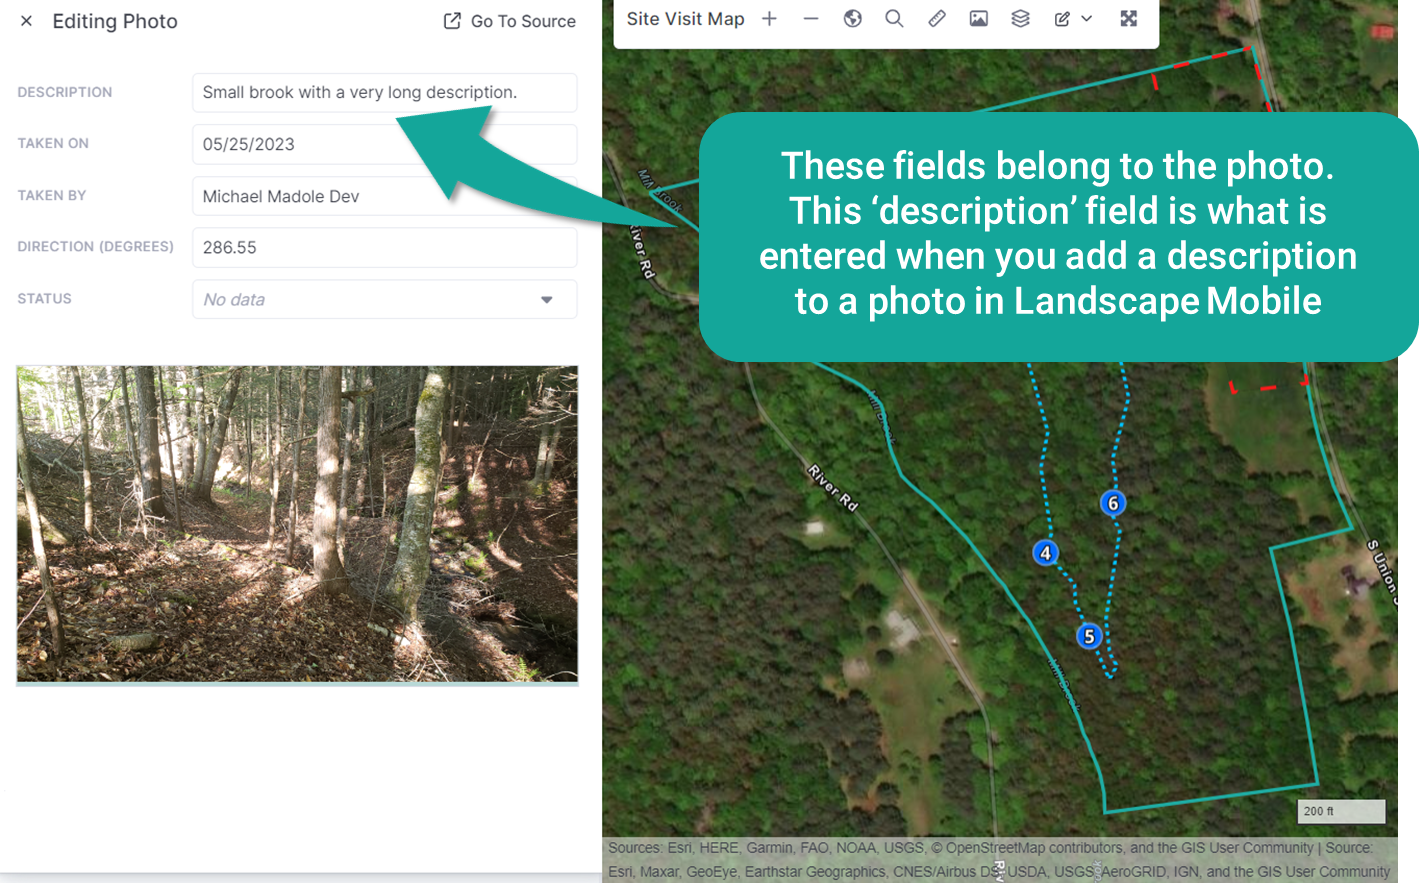Click the forest photo thumbnail

[x=297, y=523]
